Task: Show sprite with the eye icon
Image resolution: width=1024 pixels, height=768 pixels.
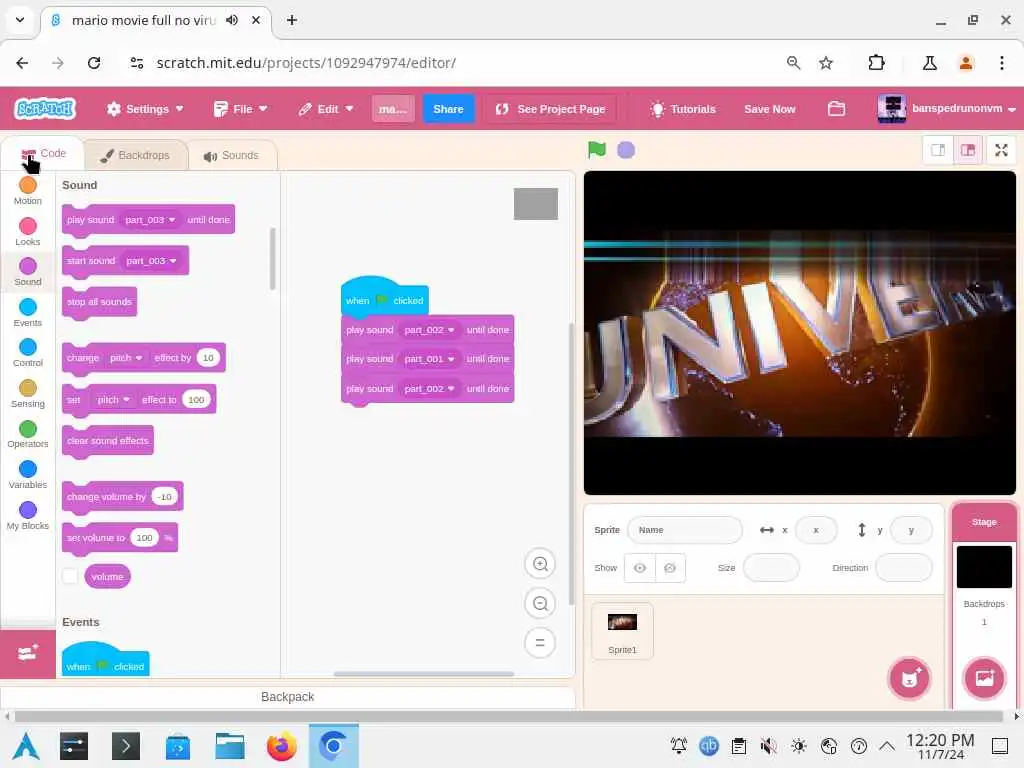Action: (640, 568)
